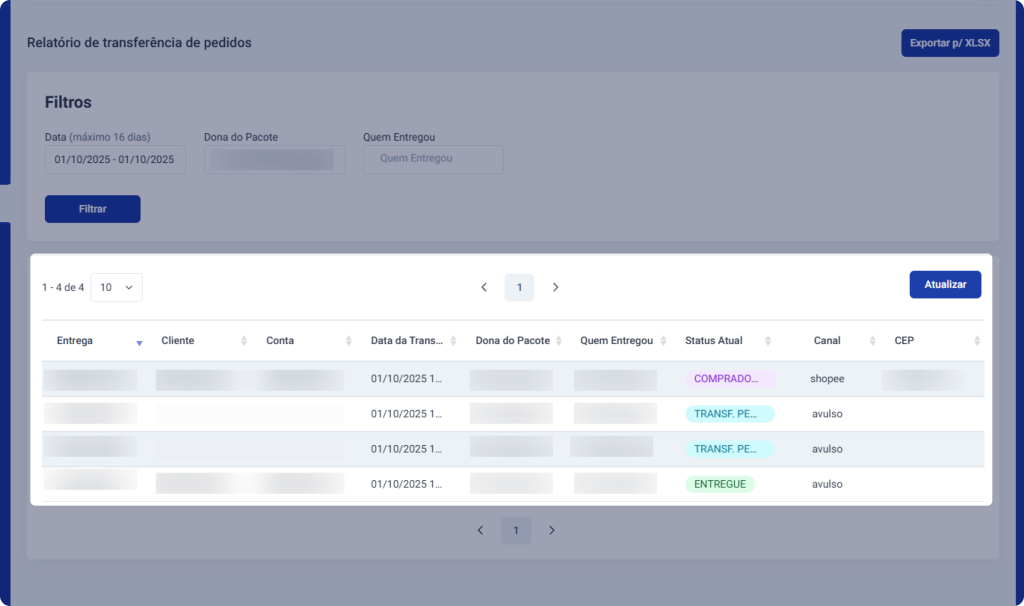The height and width of the screenshot is (606, 1024).
Task: Select page 1 in bottom pagination
Action: (x=516, y=530)
